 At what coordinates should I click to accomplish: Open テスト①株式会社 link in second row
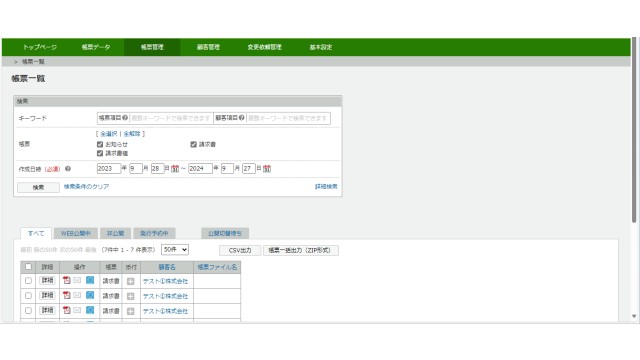[165, 296]
